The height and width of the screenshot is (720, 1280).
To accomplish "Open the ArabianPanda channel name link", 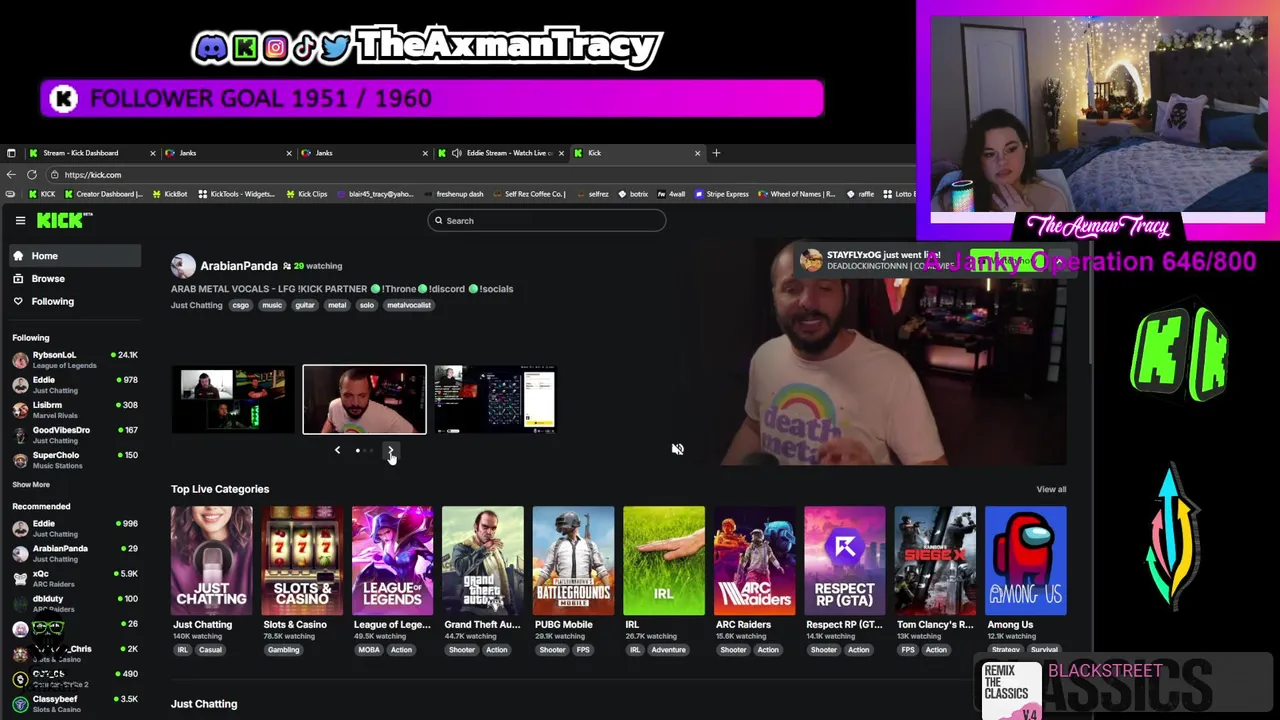I will (x=239, y=266).
